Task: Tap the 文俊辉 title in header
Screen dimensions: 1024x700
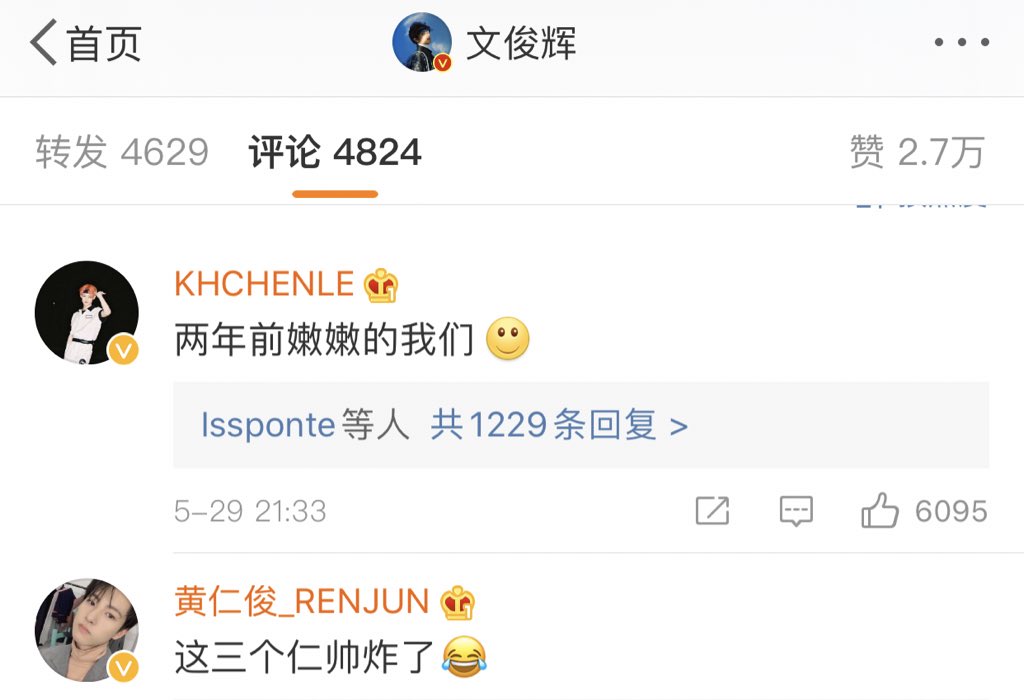Action: pyautogui.click(x=521, y=43)
